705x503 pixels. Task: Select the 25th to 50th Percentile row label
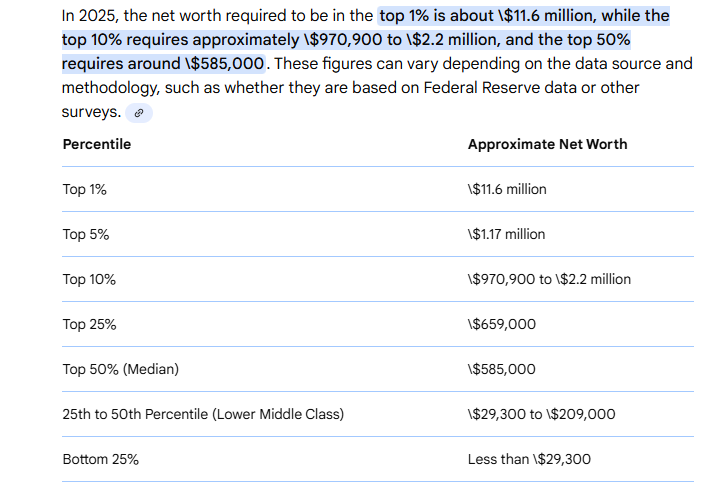[203, 414]
